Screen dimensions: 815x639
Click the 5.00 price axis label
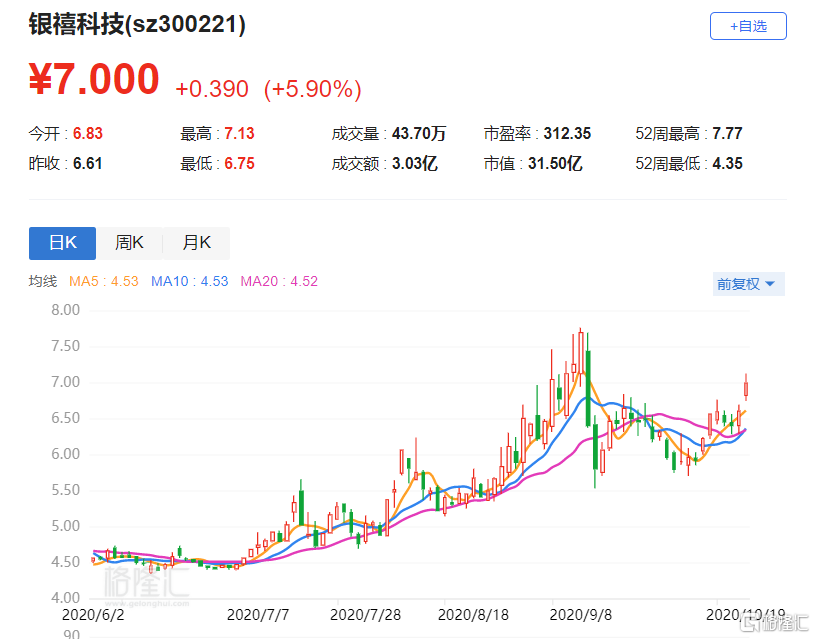point(65,526)
